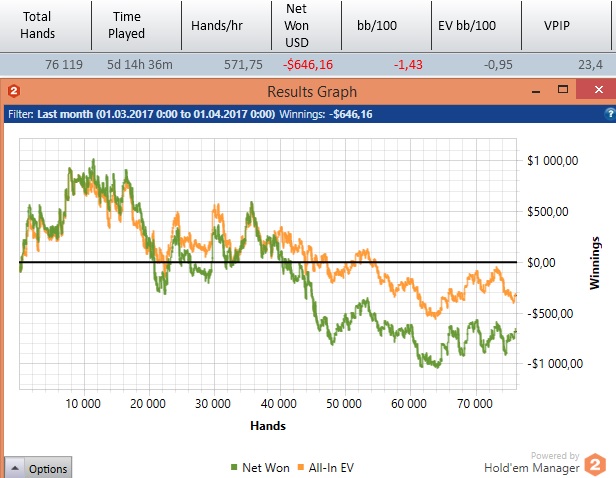Select the -0,95 EV bb/100 cell

point(498,64)
